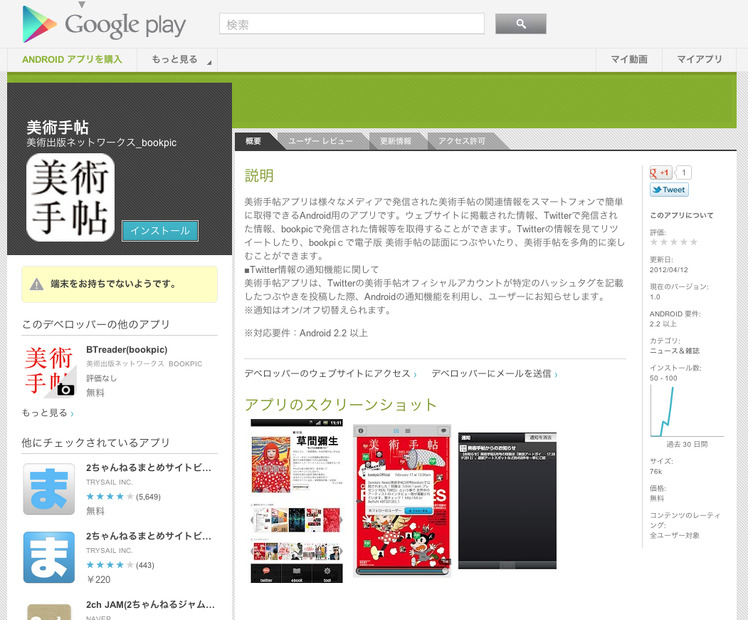Click the +1 count bubble
748x620 pixels.
pyautogui.click(x=683, y=173)
